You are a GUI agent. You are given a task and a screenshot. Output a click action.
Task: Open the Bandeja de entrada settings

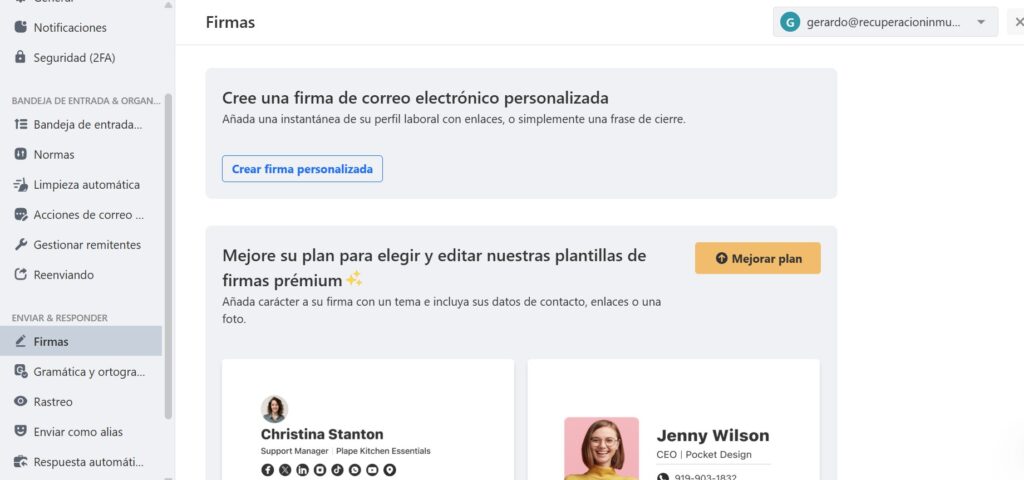(87, 124)
